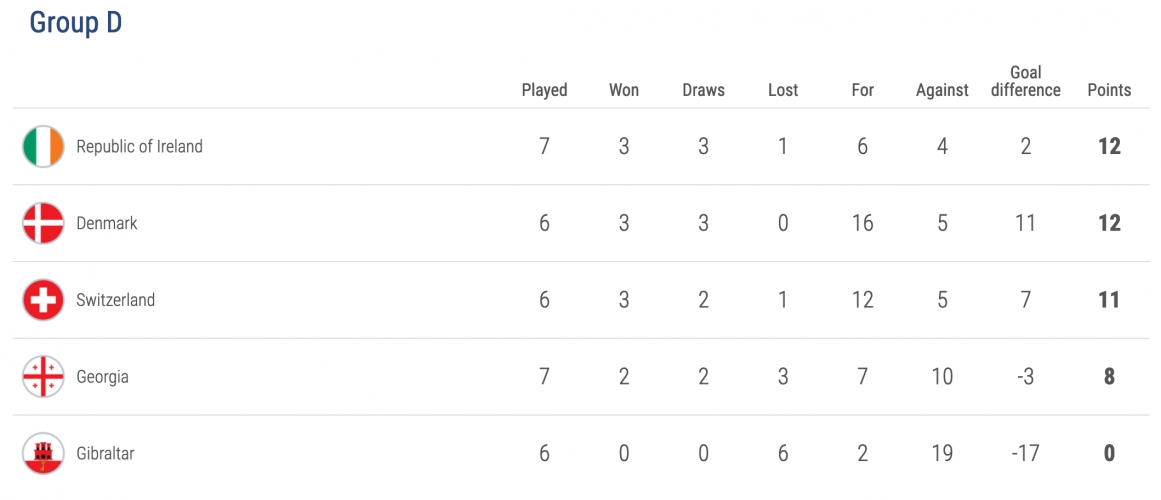
Task: Click Denmark's 12 points value
Action: tap(1109, 223)
